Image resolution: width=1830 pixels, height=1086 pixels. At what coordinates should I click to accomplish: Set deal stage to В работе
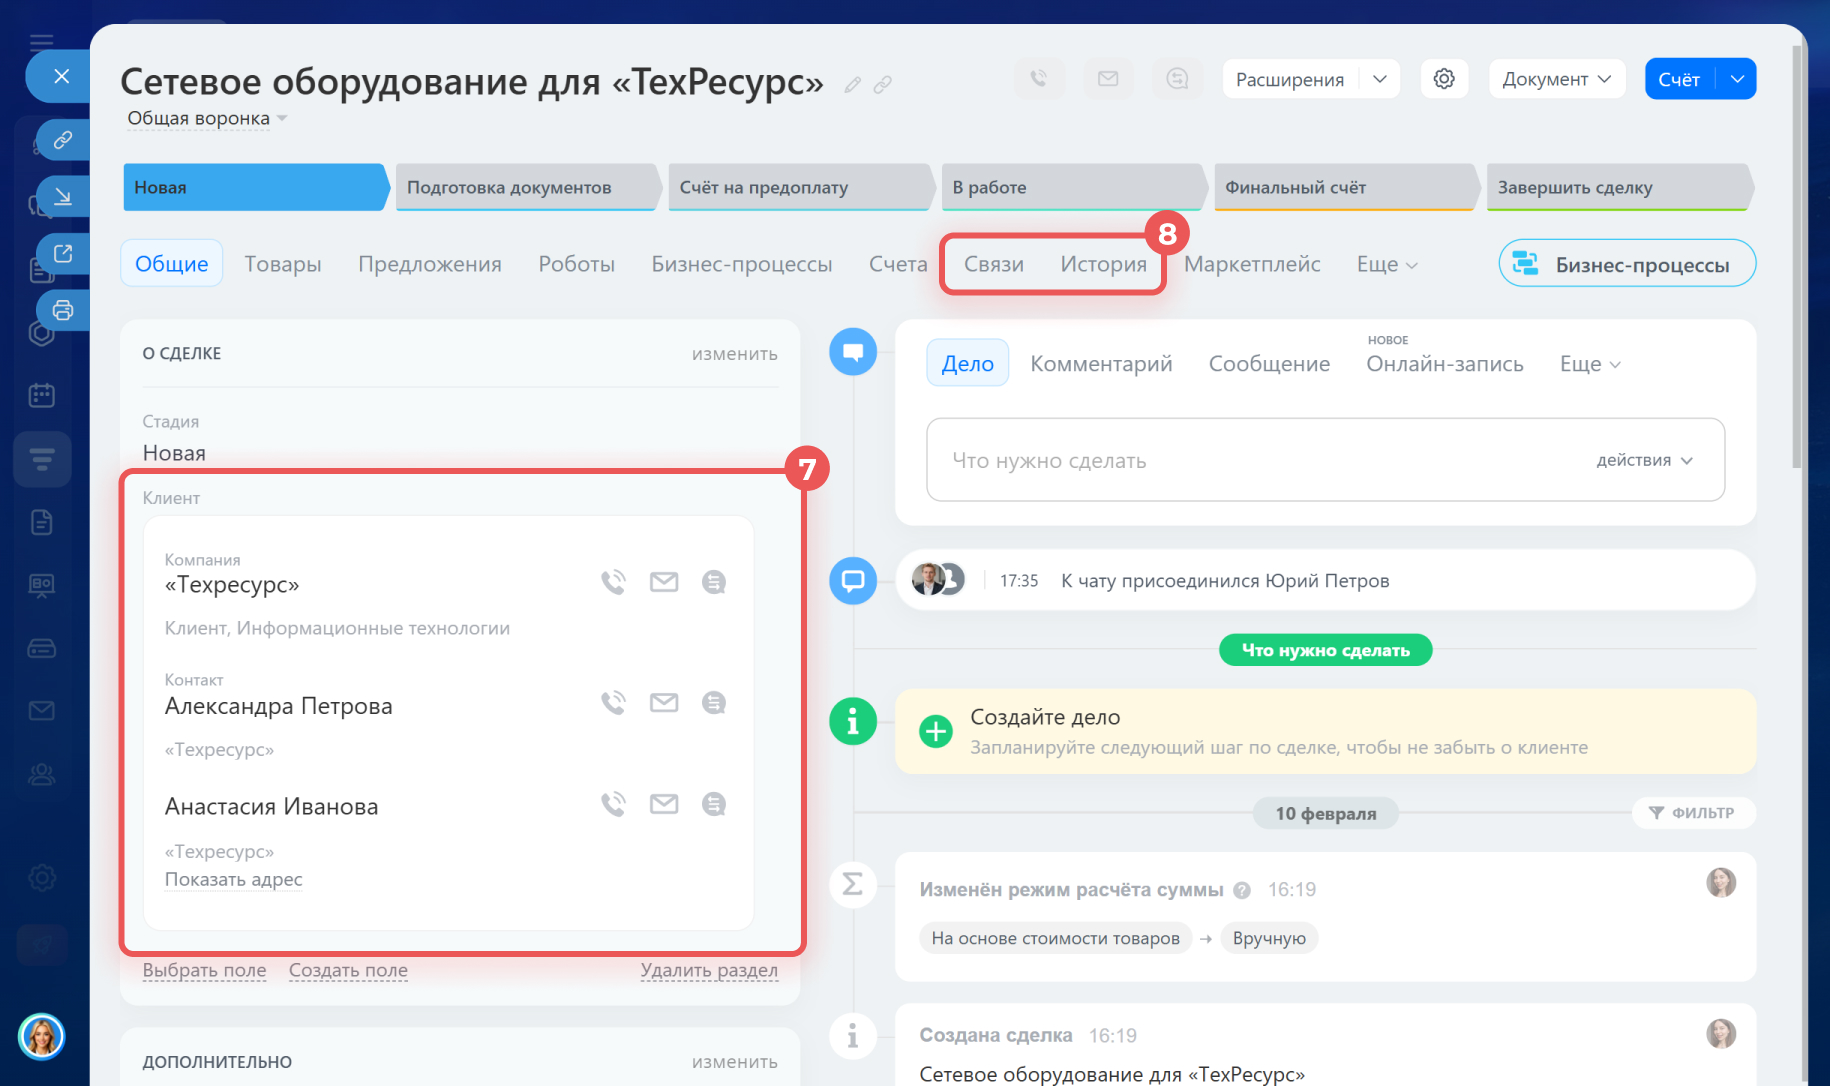tap(1070, 187)
